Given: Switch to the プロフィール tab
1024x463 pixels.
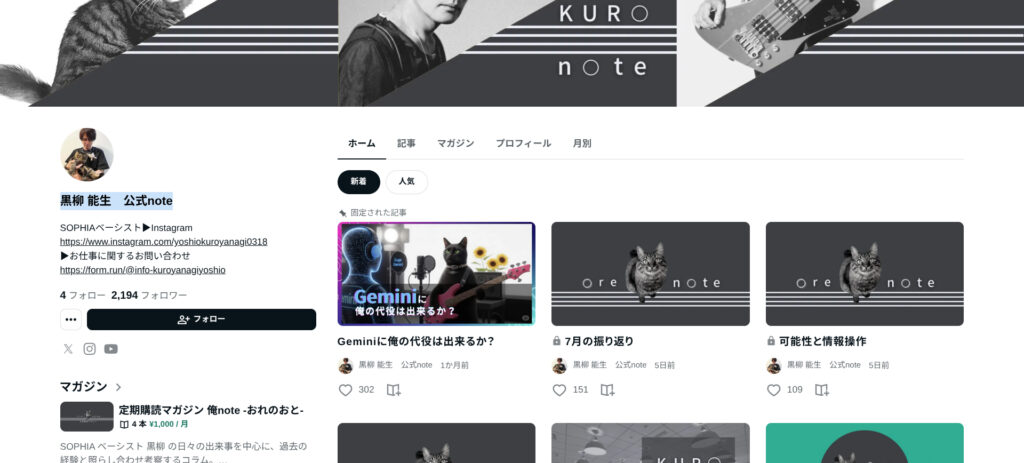Looking at the screenshot, I should [523, 143].
